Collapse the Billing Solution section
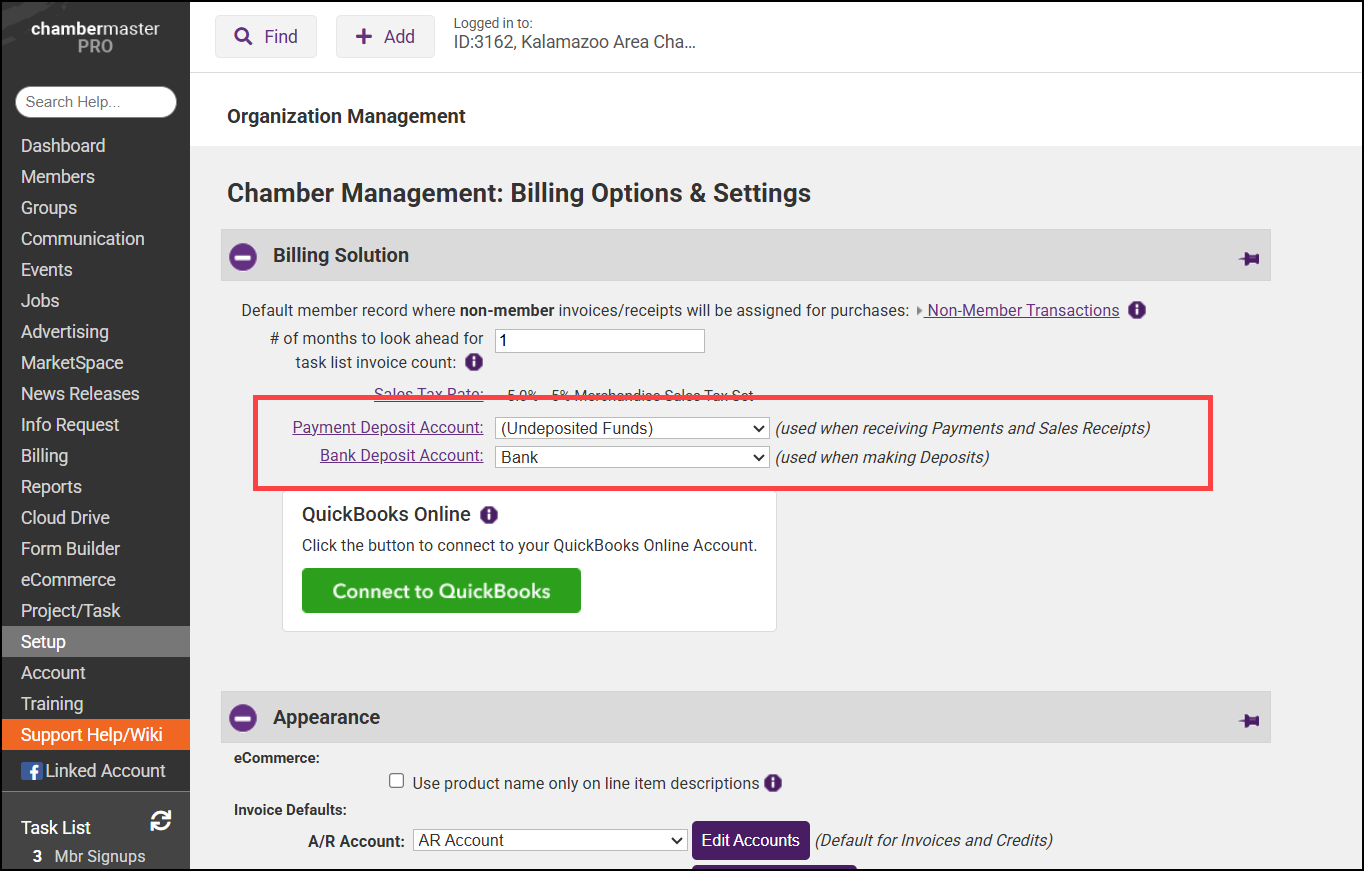This screenshot has height=871, width=1364. point(243,256)
